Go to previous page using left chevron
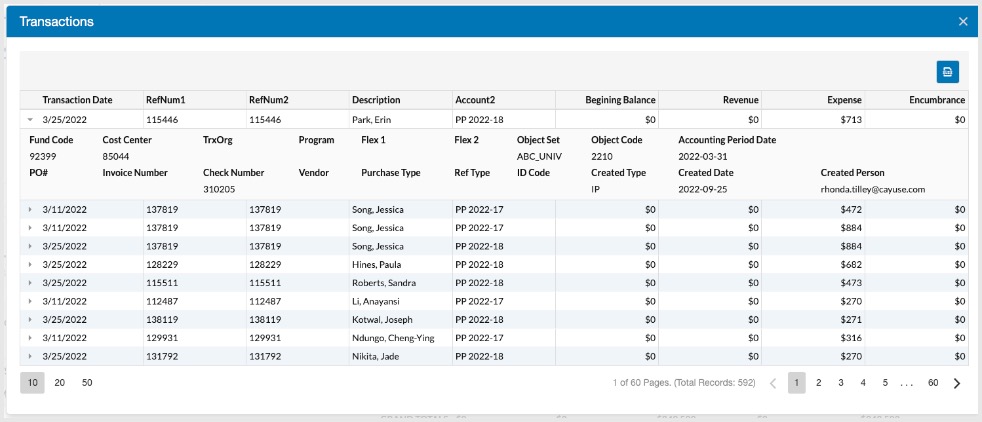The image size is (982, 422). (x=773, y=383)
